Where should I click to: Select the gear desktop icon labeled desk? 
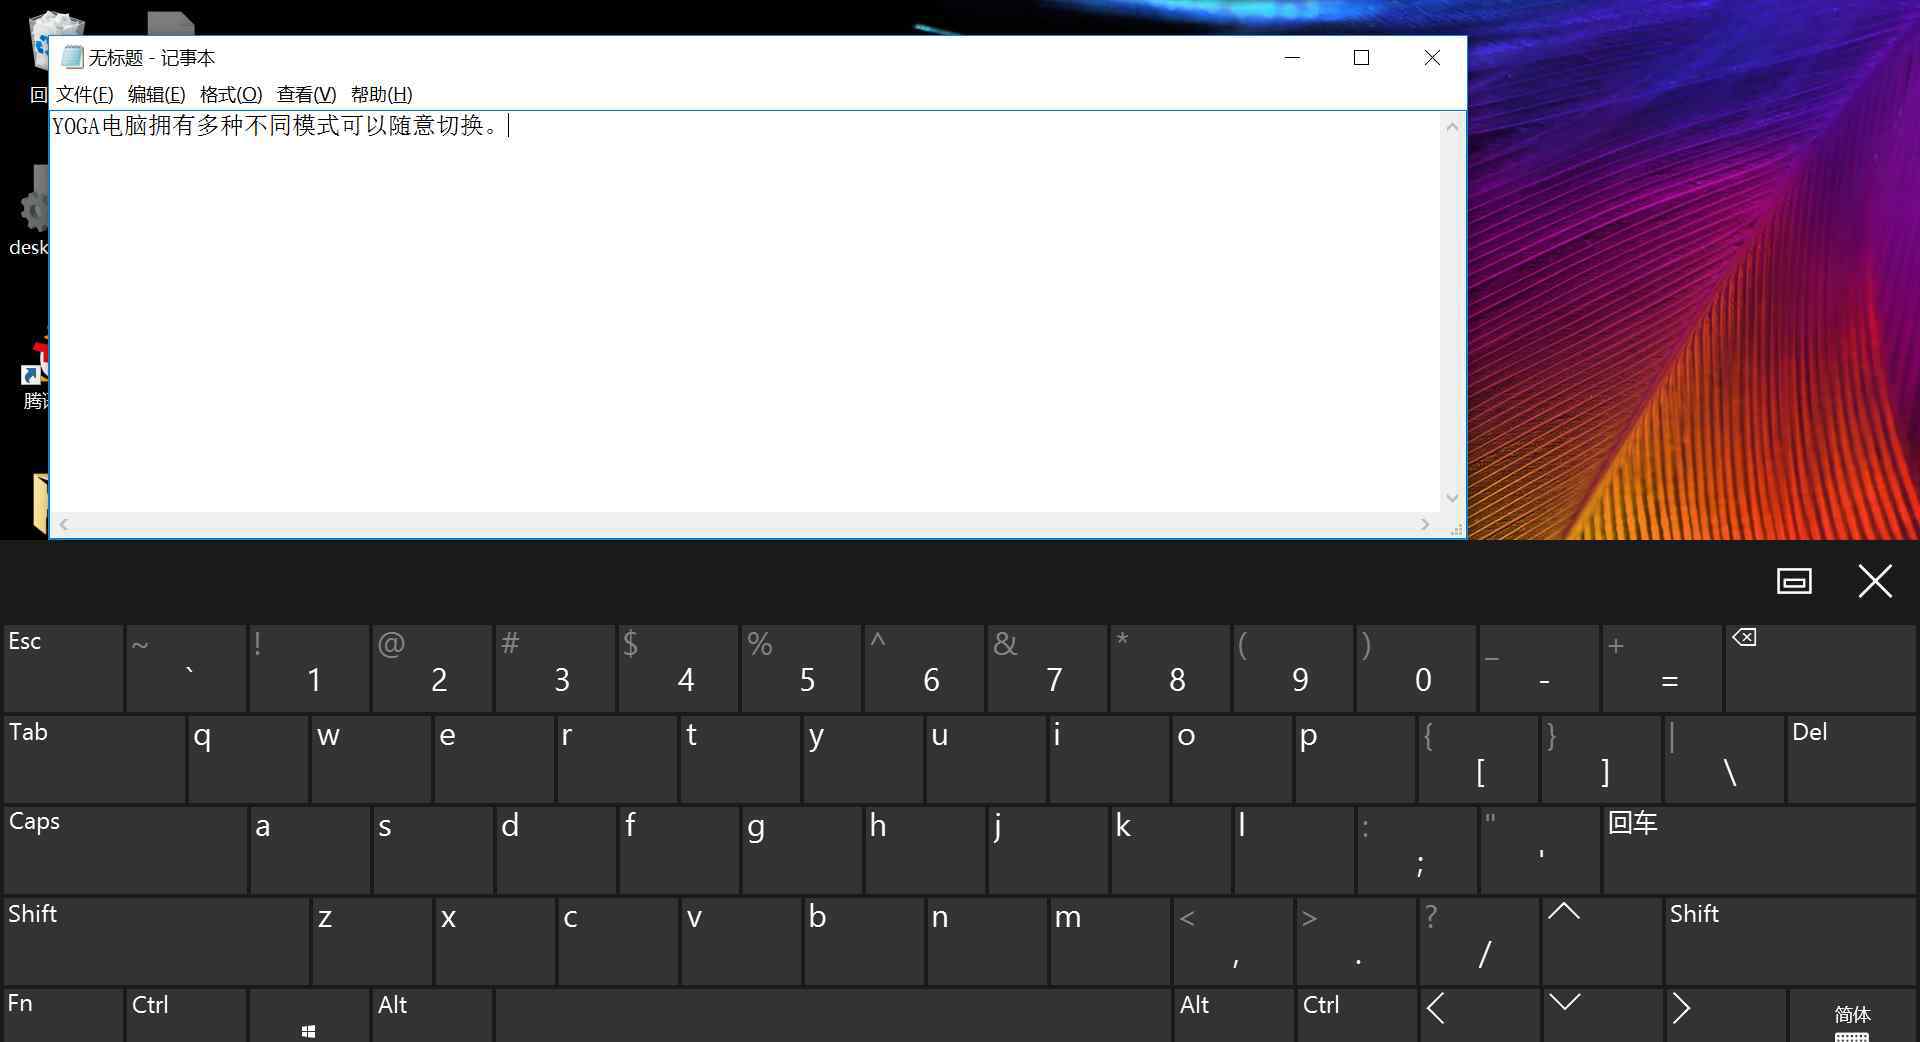(30, 212)
